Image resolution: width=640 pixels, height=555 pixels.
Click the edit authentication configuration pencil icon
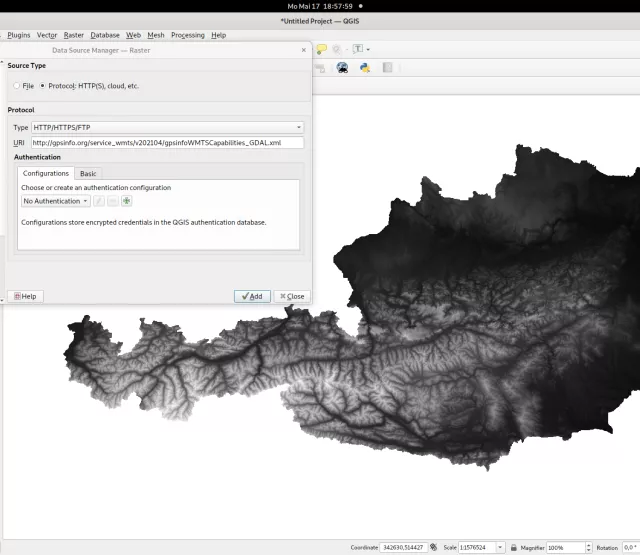[99, 201]
